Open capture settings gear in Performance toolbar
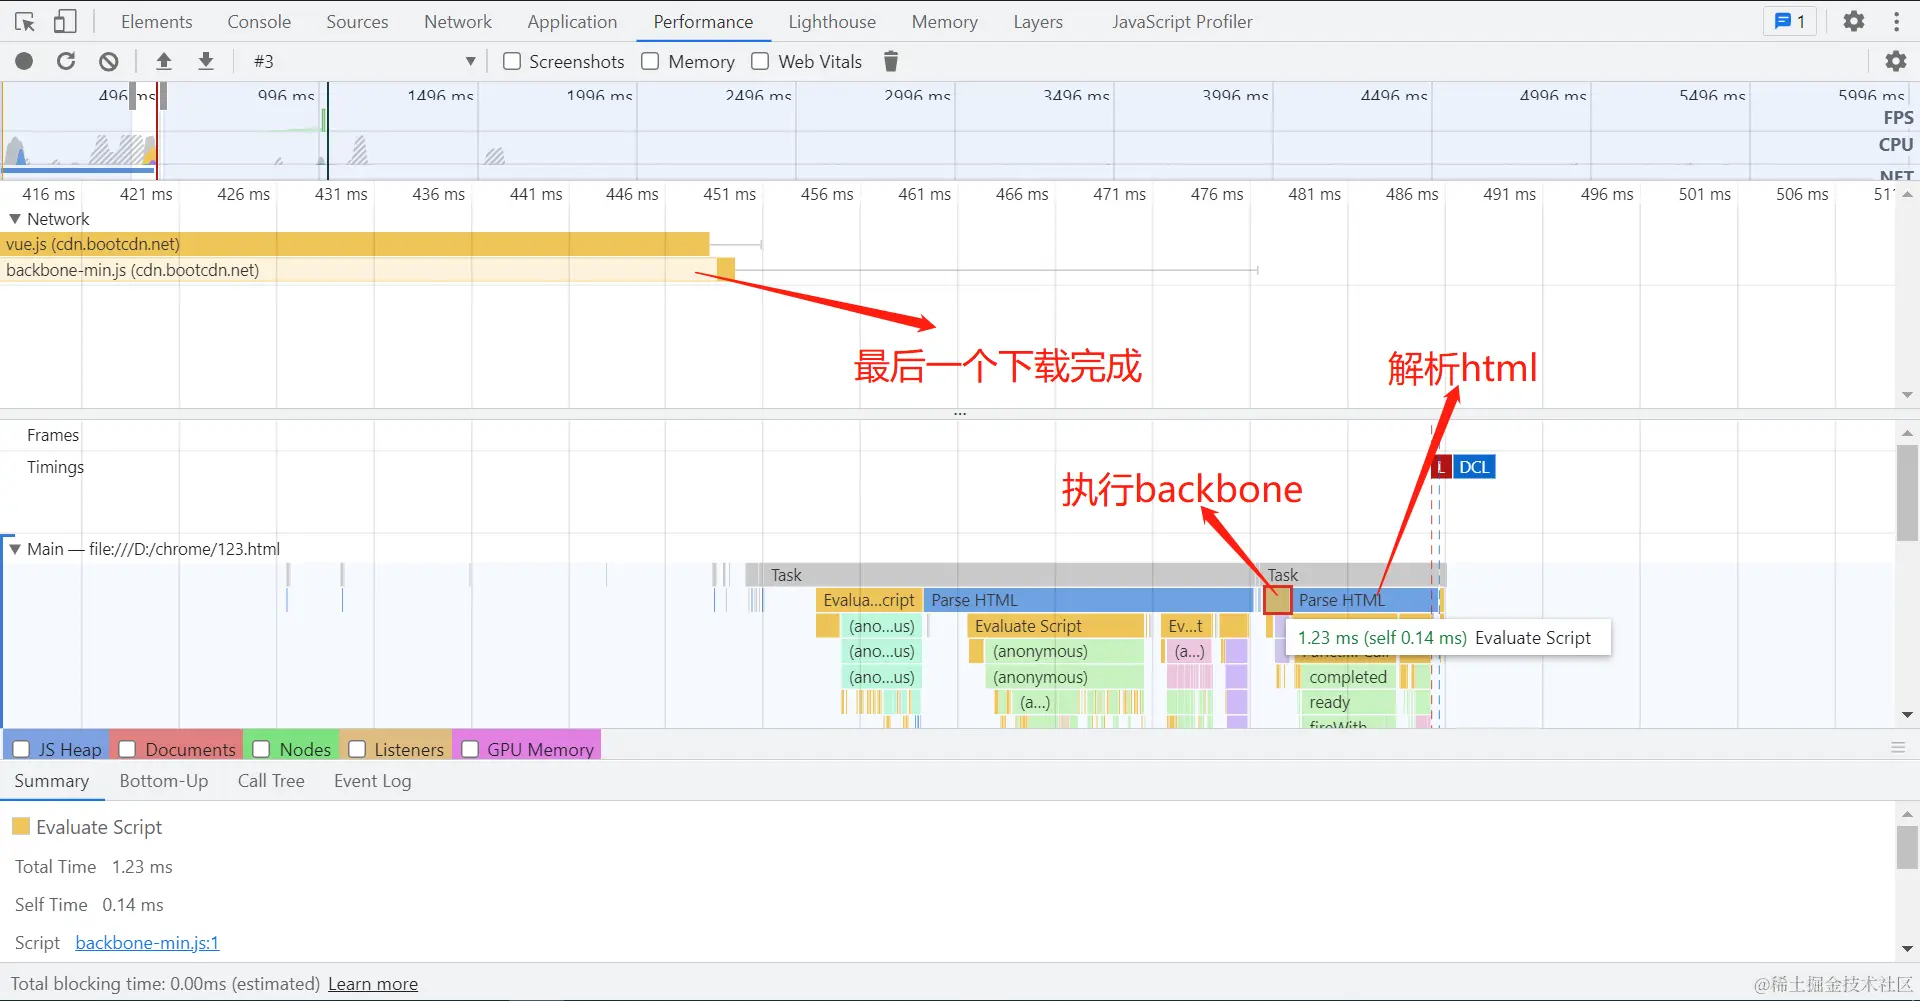 (1895, 61)
